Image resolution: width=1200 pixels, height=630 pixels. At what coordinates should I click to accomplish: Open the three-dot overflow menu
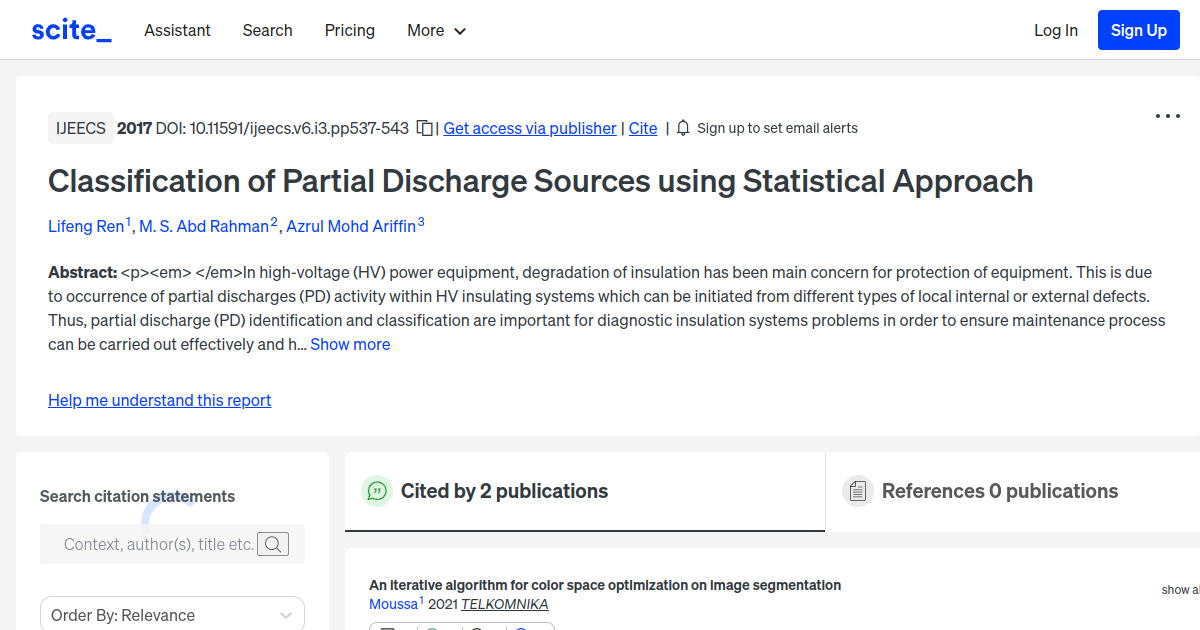[x=1167, y=116]
